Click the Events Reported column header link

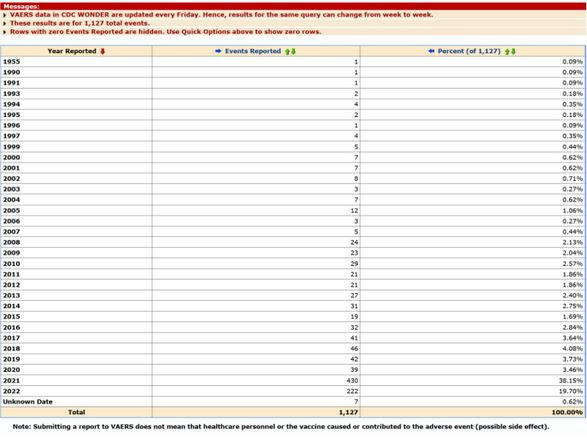point(253,51)
